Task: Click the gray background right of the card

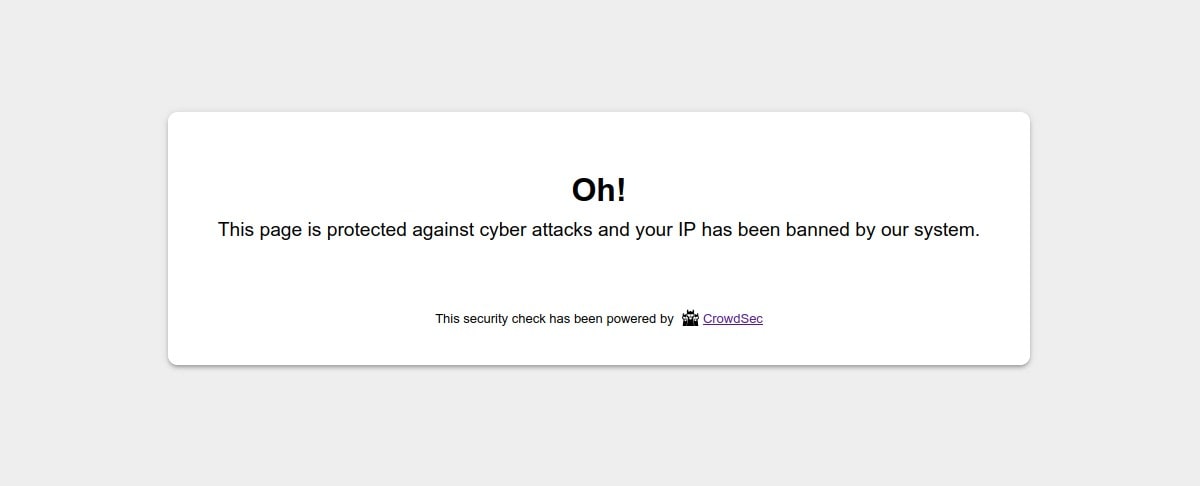Action: 1115,238
